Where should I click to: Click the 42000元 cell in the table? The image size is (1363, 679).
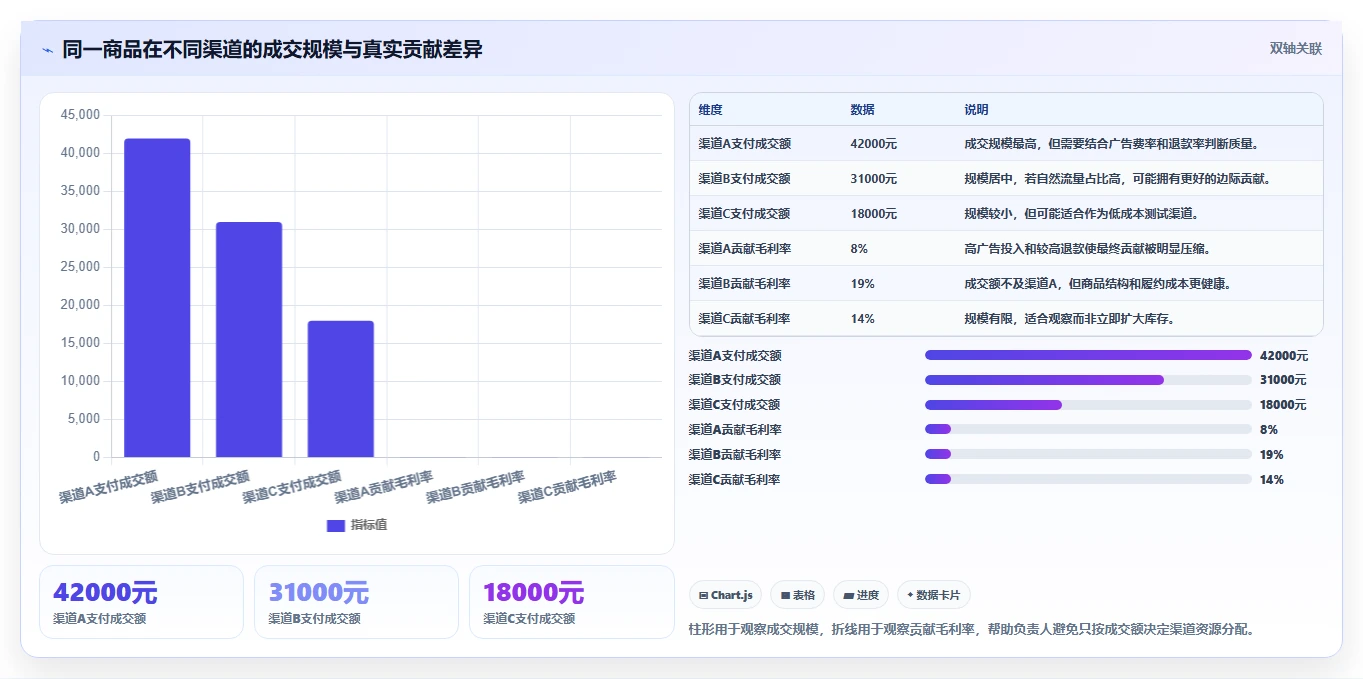[873, 144]
